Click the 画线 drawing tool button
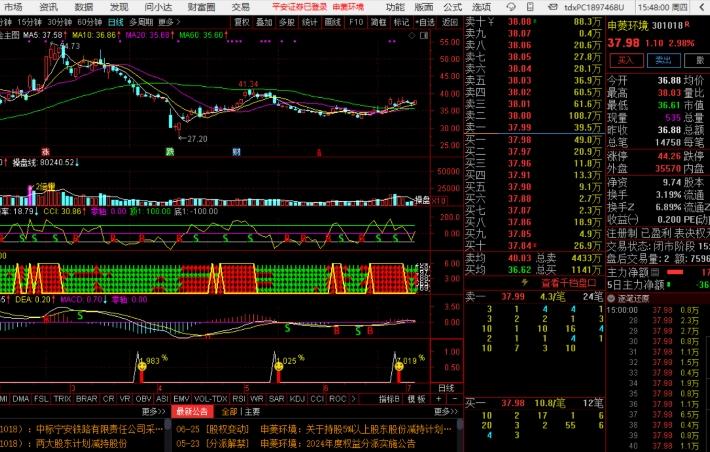This screenshot has height=452, width=710. coord(333,21)
